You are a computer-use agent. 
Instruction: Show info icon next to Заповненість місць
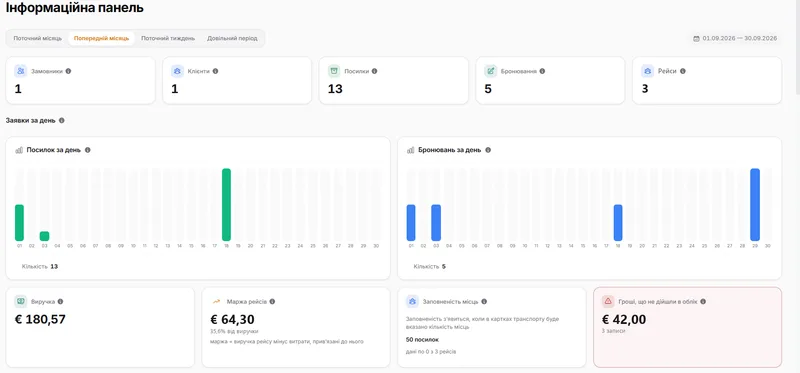pyautogui.click(x=484, y=302)
